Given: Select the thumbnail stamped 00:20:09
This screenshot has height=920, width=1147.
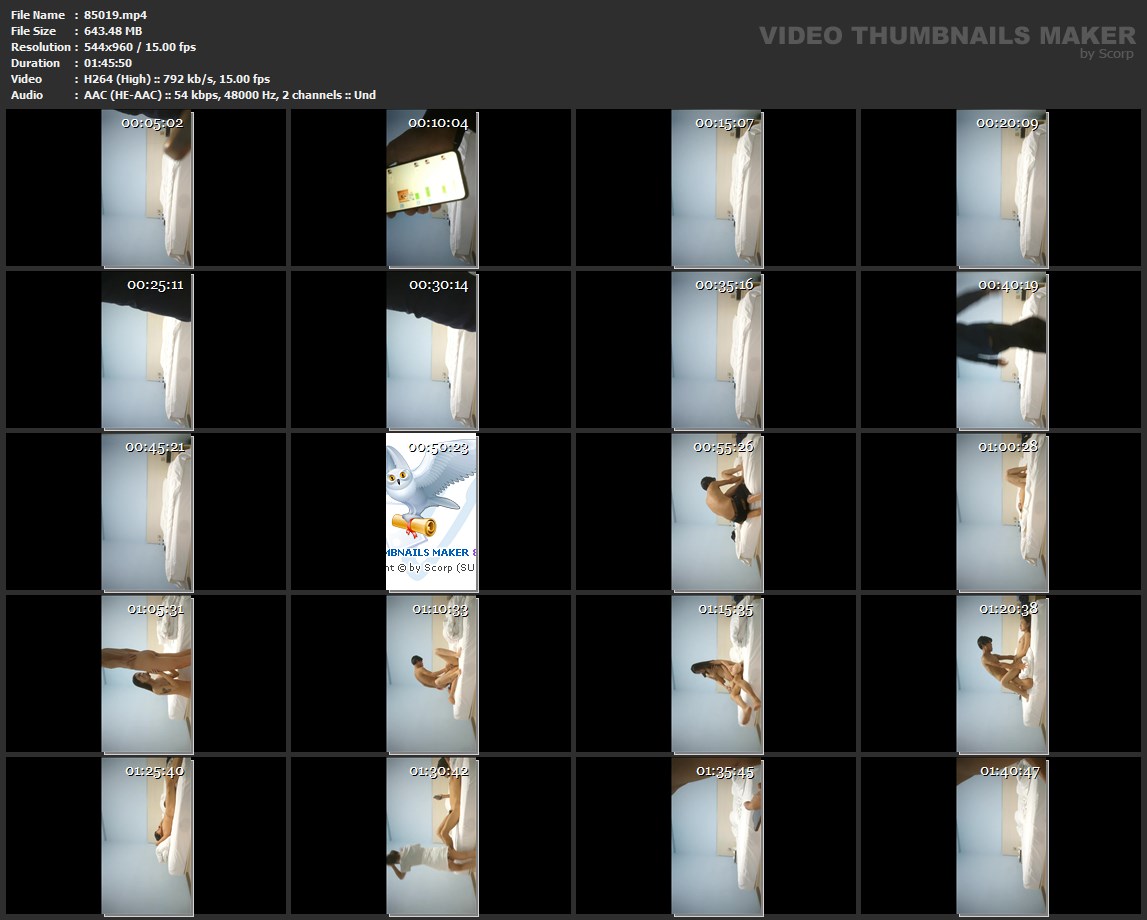Looking at the screenshot, I should pos(1001,190).
